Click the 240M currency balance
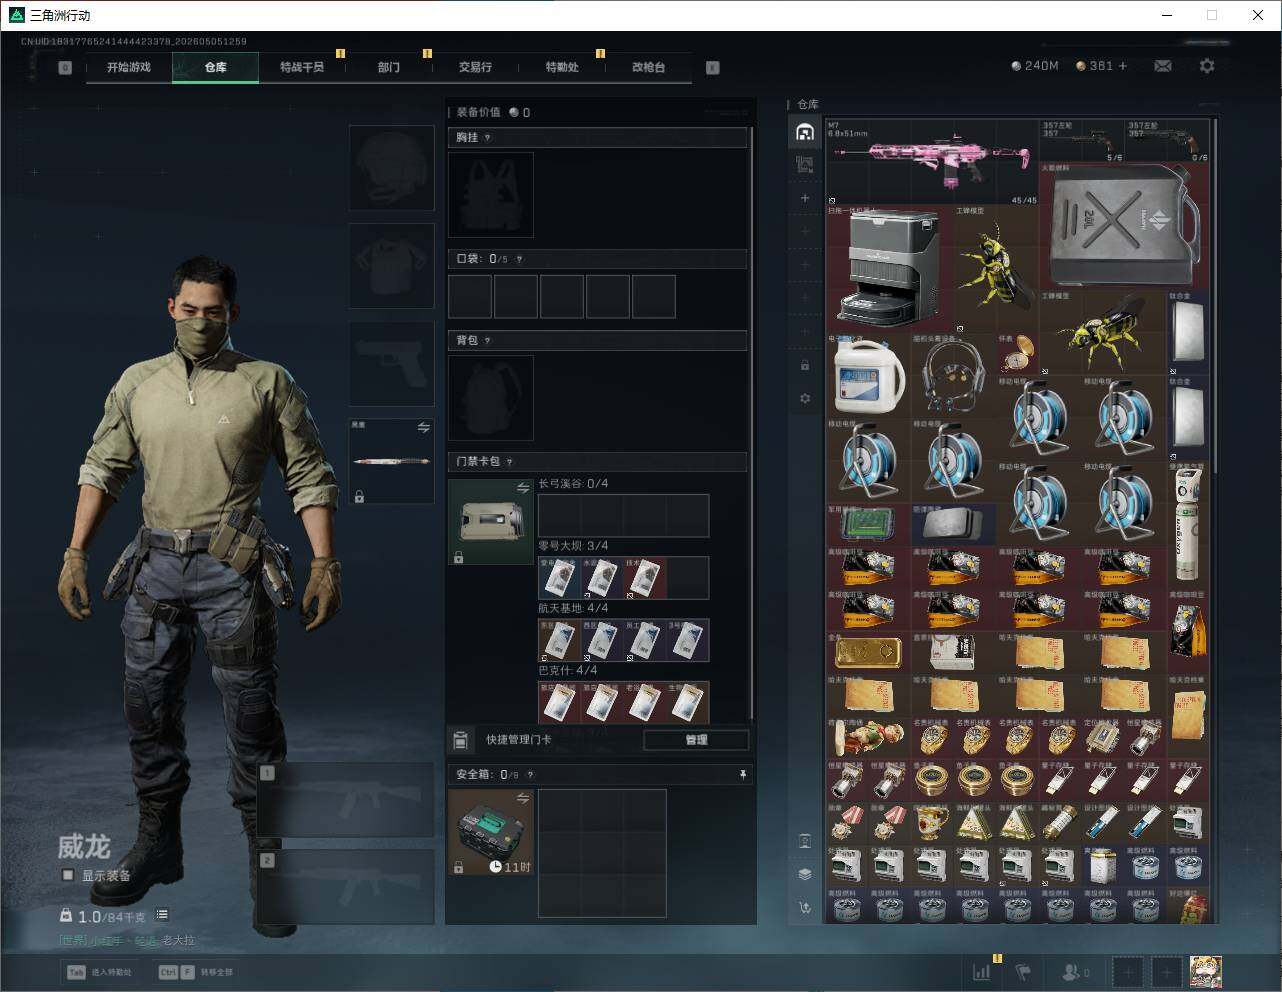Viewport: 1282px width, 992px height. tap(1035, 66)
